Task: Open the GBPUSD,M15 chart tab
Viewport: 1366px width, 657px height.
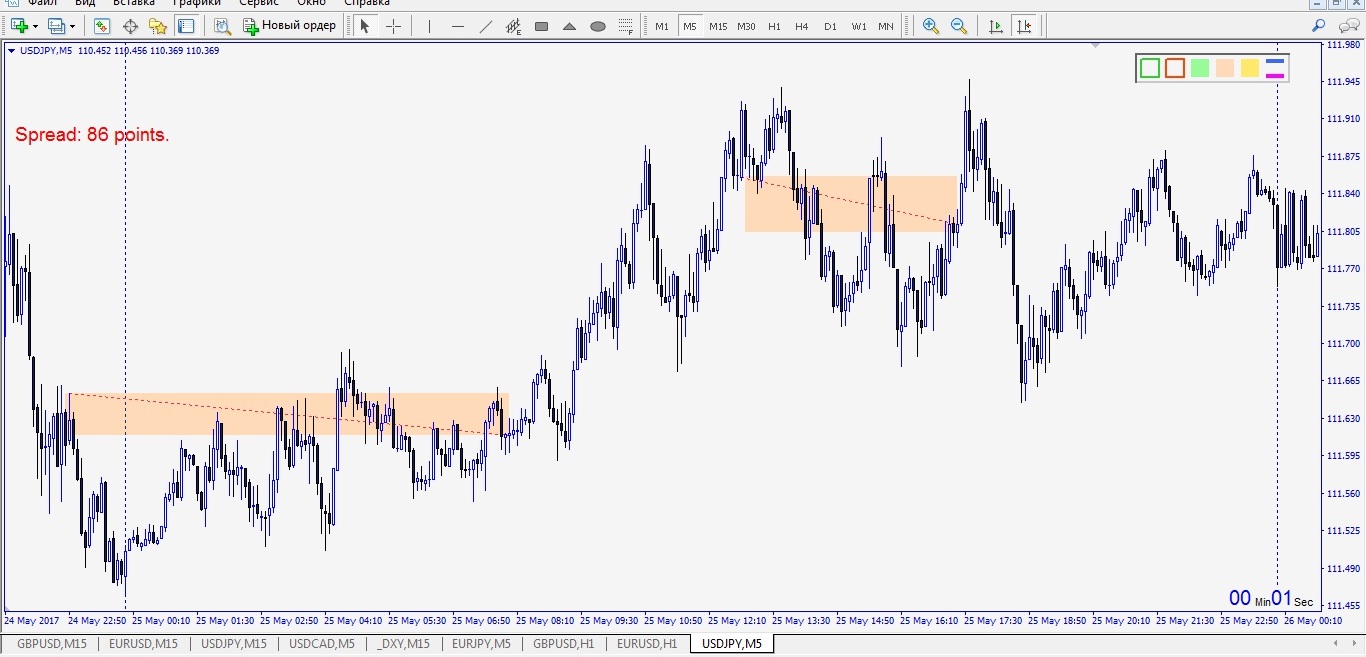Action: click(52, 644)
